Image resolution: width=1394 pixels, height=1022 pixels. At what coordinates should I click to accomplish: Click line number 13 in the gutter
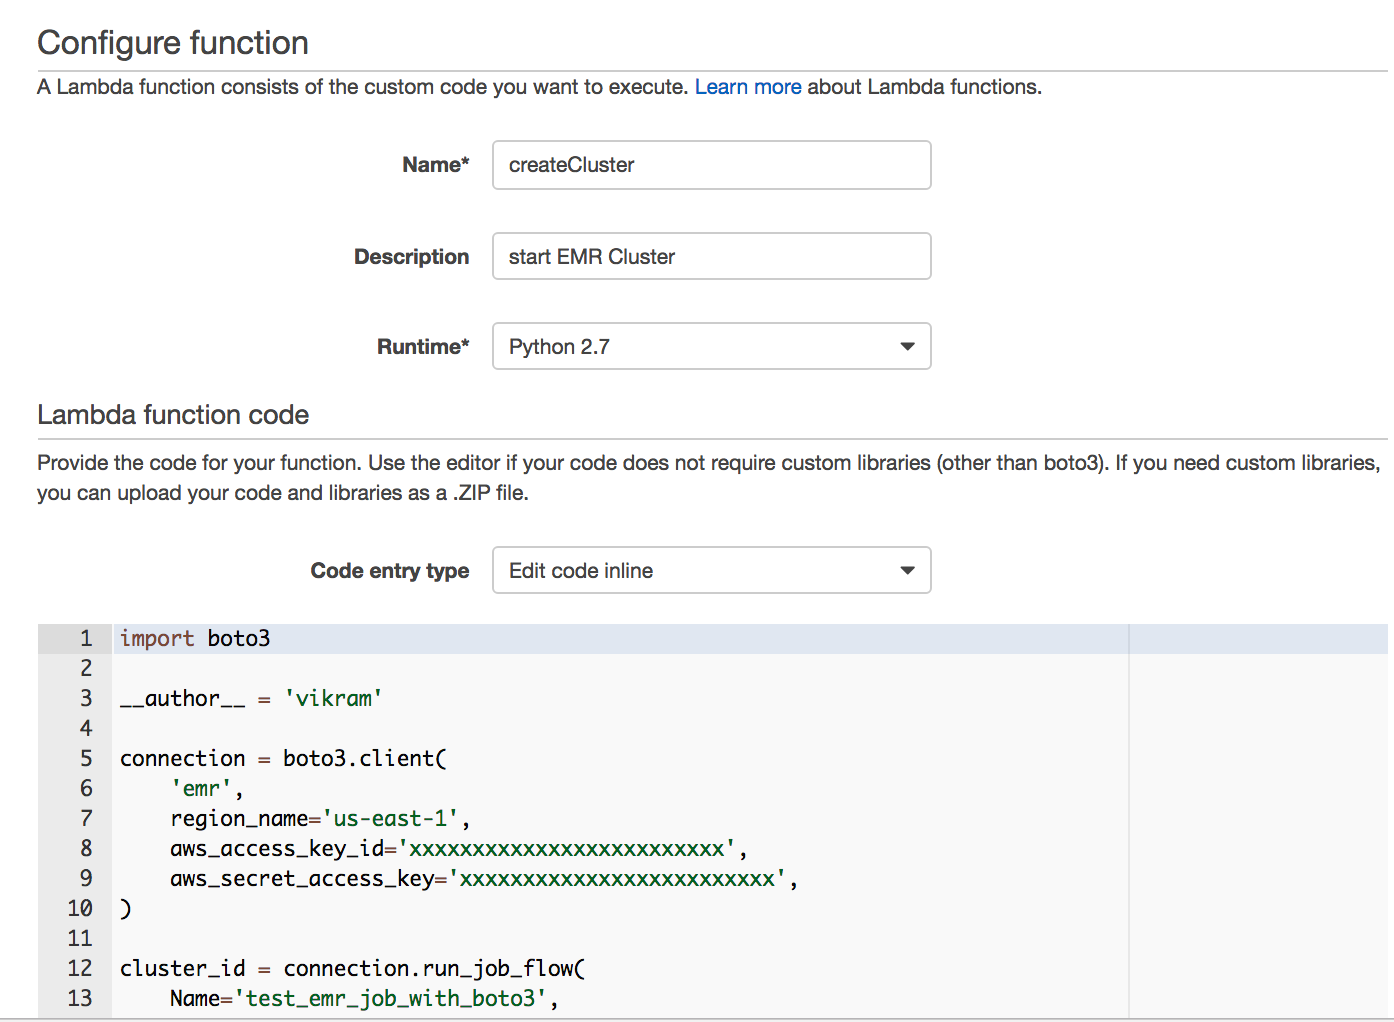pos(80,999)
